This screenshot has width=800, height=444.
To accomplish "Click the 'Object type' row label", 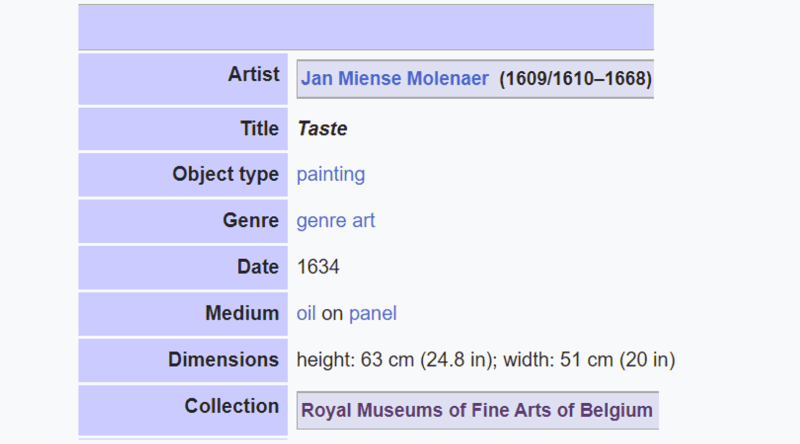I will pos(226,175).
